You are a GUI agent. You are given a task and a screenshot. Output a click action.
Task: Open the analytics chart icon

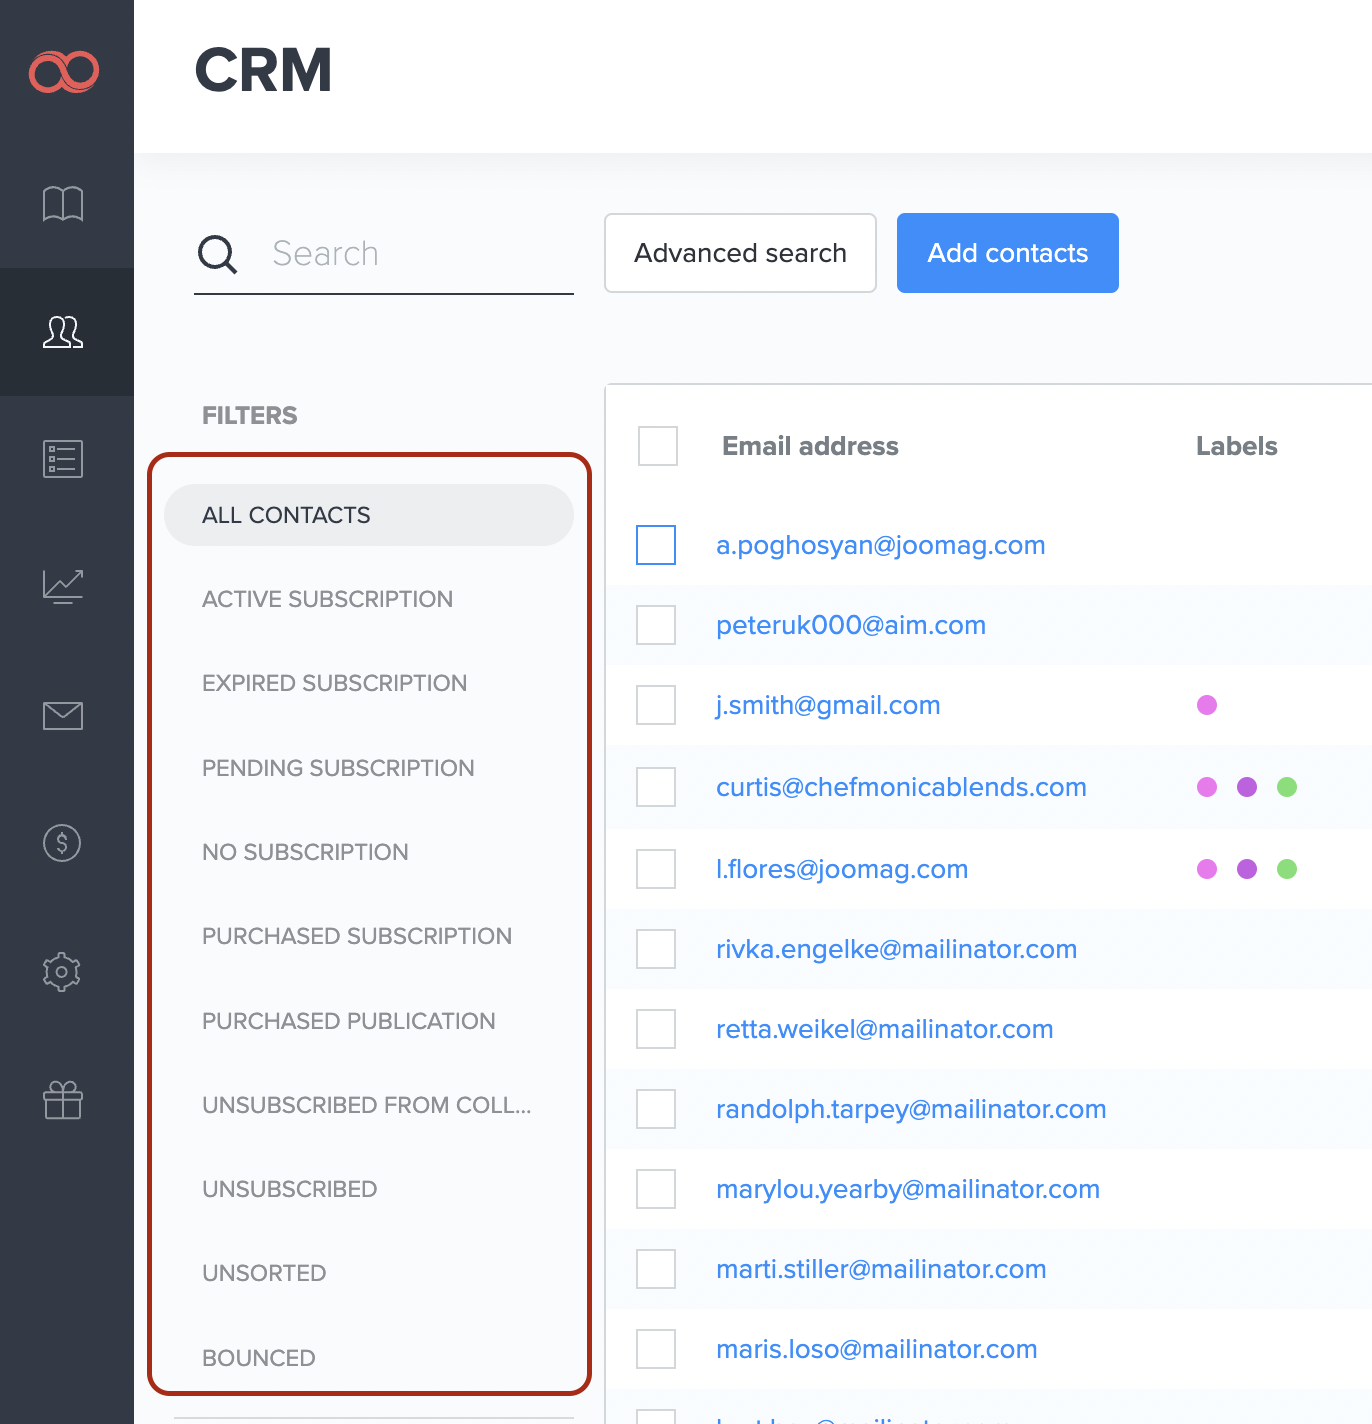click(x=63, y=586)
